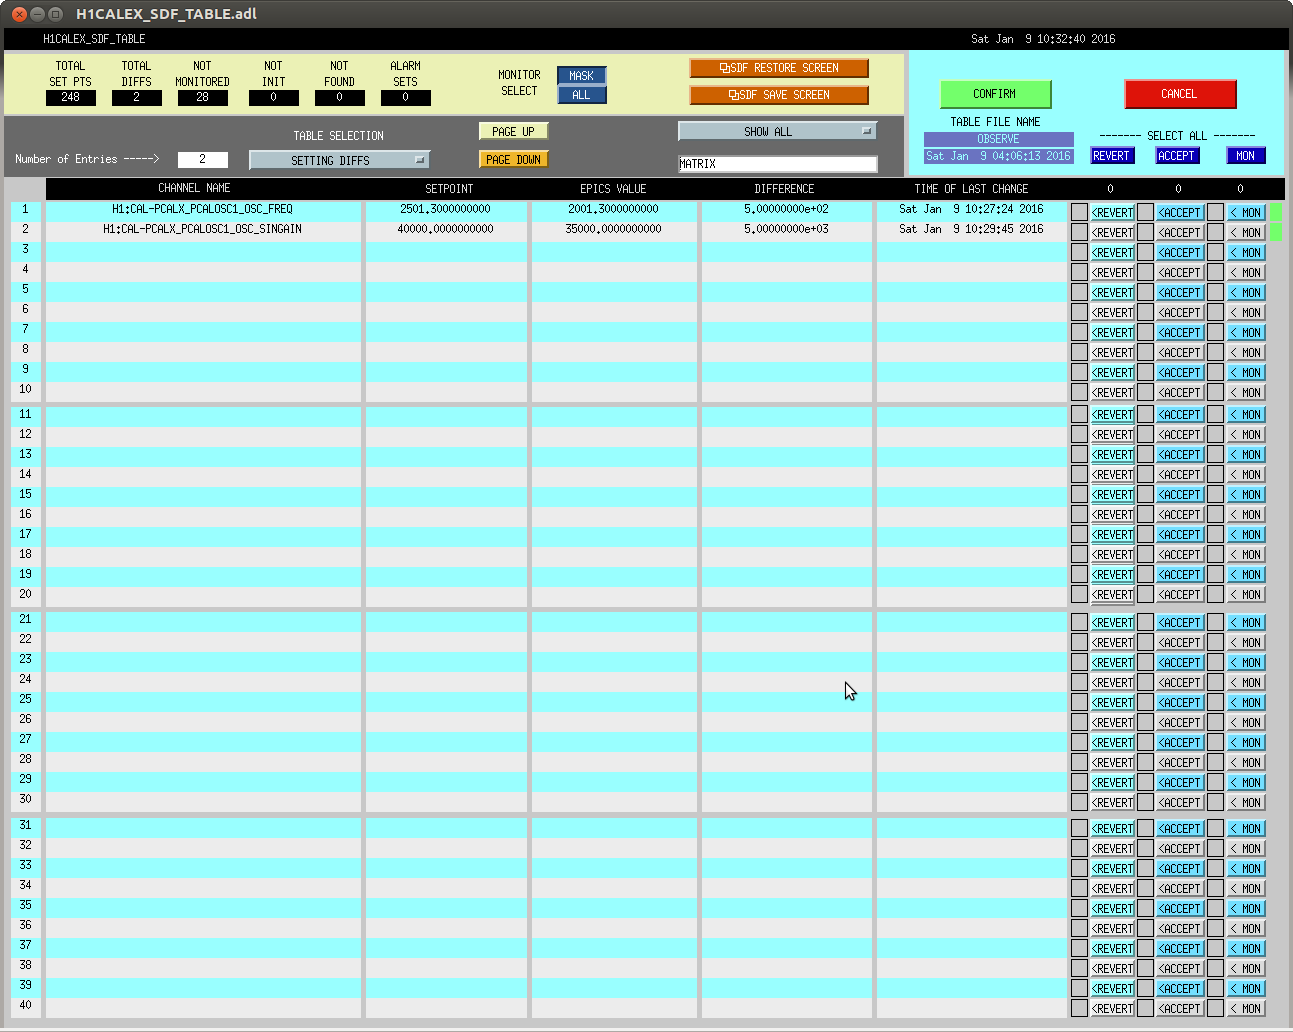Click ACCEPT under Select All
1293x1032 pixels.
[x=1176, y=156]
